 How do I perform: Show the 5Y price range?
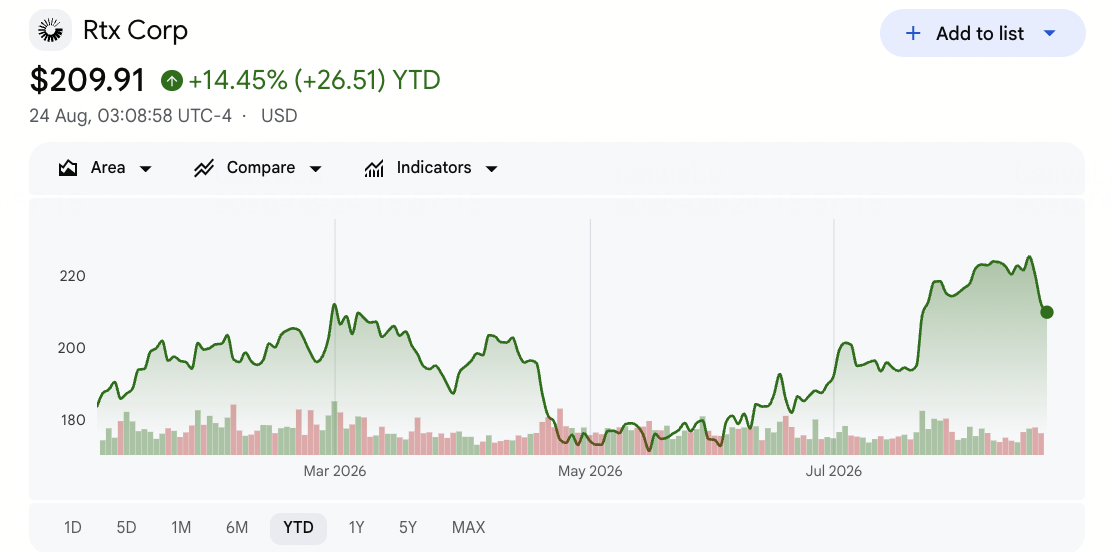pos(408,527)
